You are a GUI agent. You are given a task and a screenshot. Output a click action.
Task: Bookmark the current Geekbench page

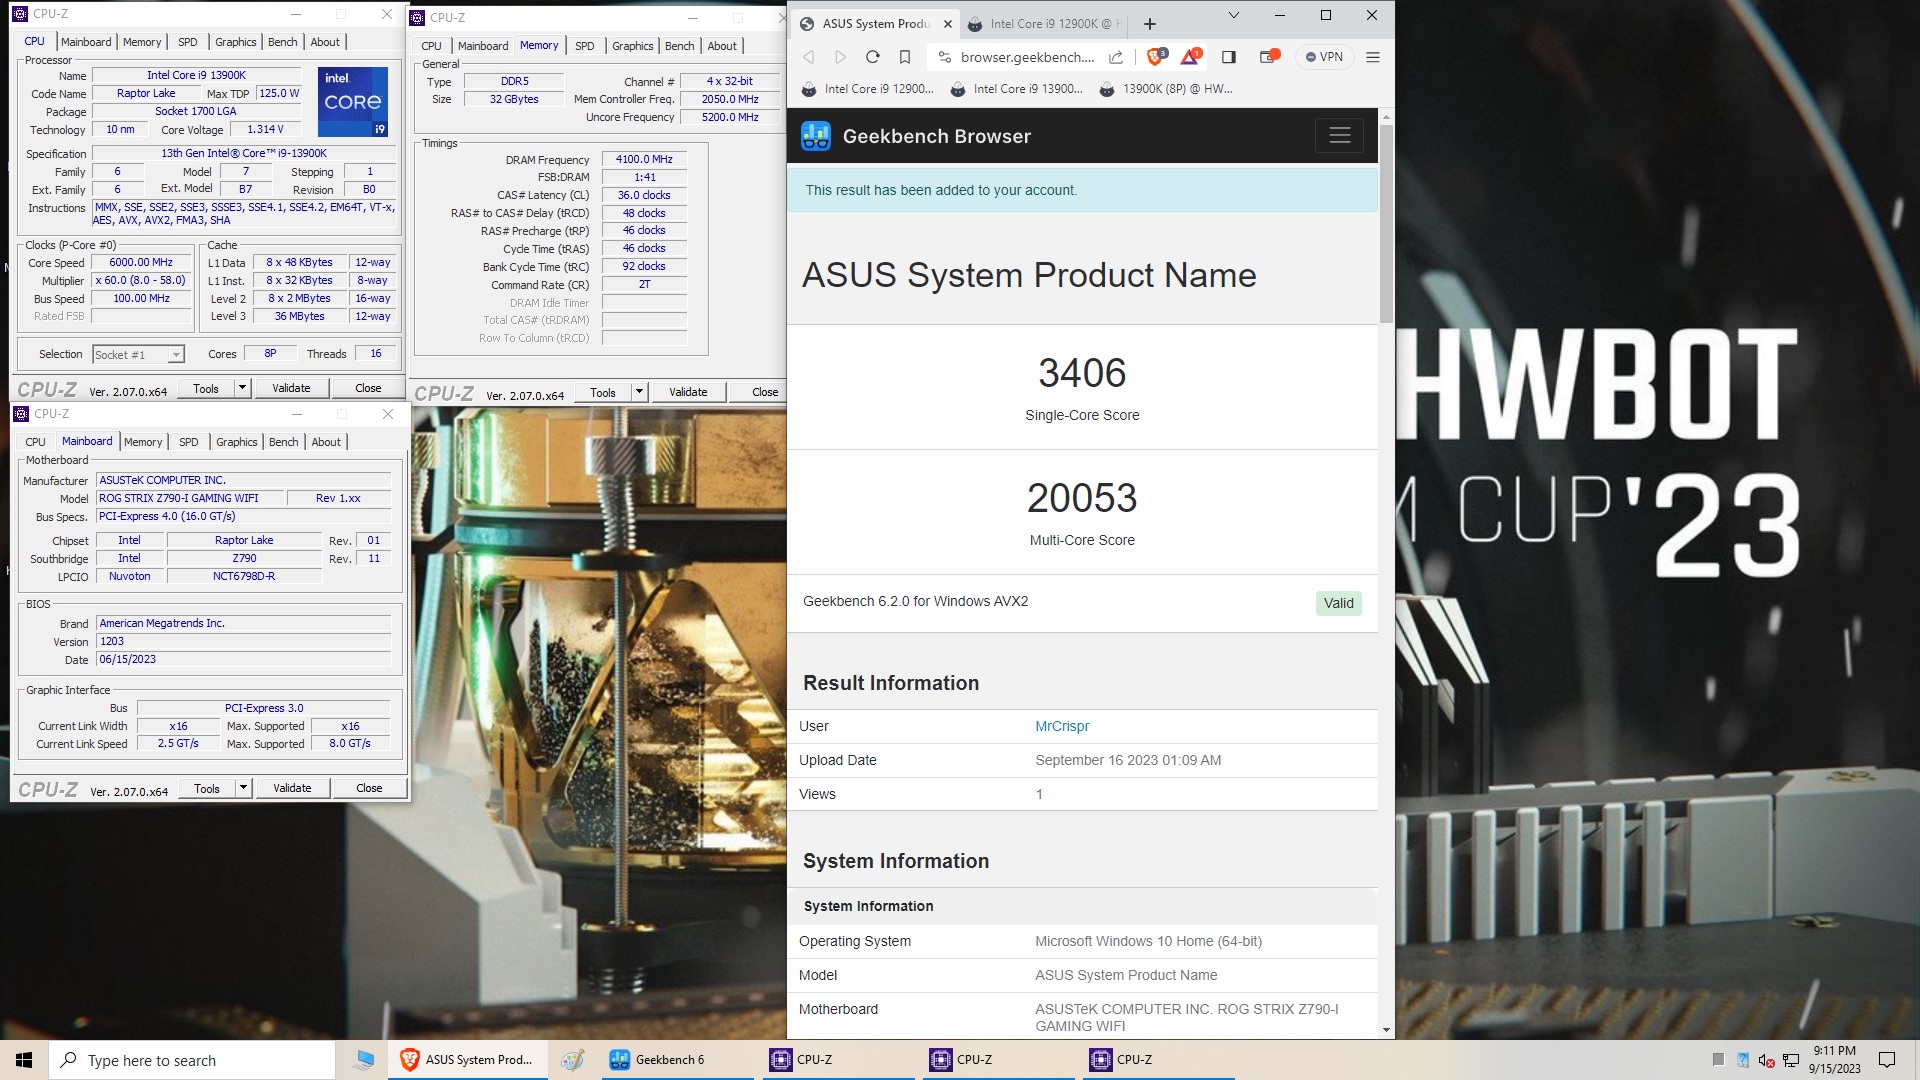(905, 57)
